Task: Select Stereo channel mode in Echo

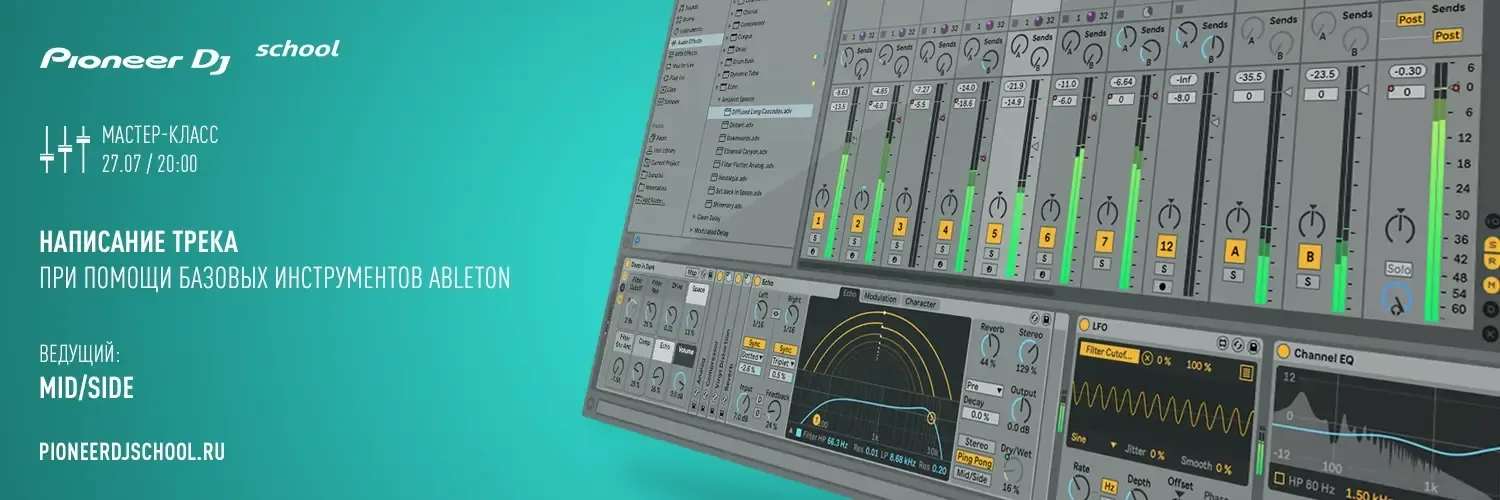Action: (976, 444)
